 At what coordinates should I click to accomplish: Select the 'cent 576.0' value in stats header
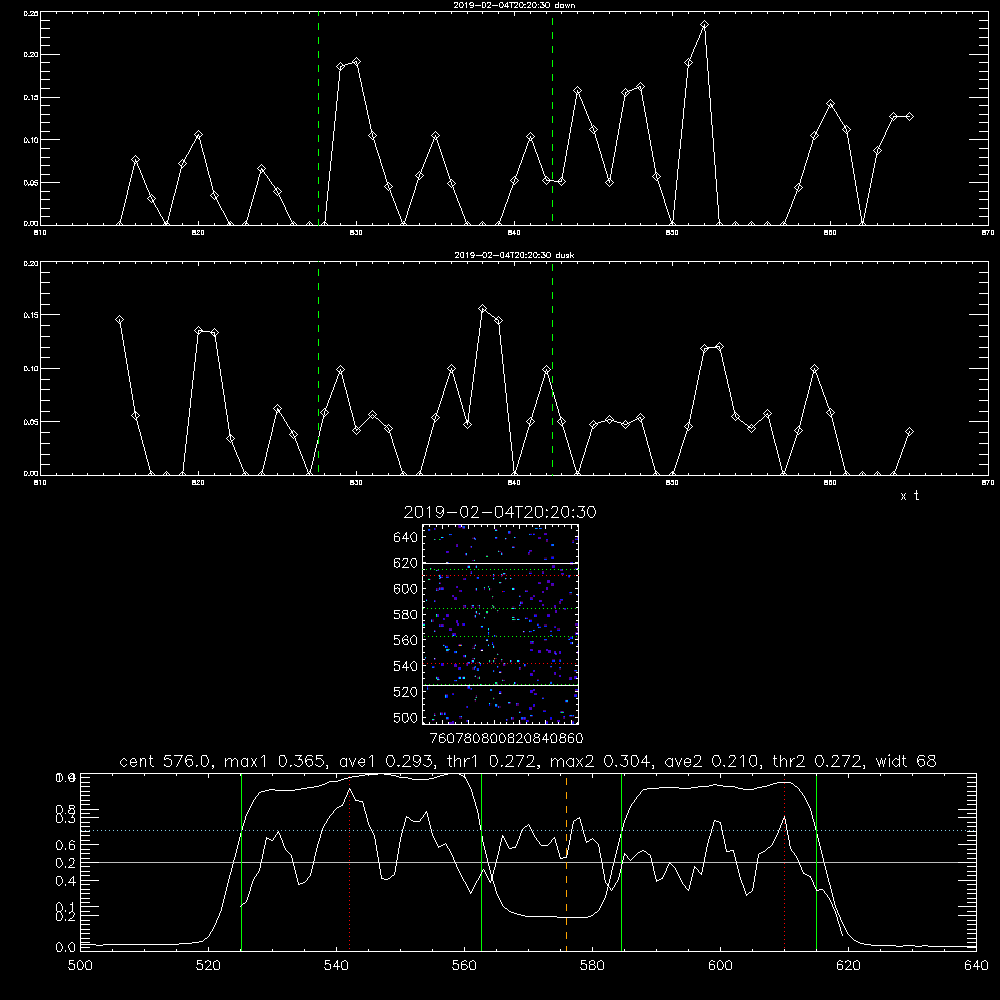tap(165, 761)
